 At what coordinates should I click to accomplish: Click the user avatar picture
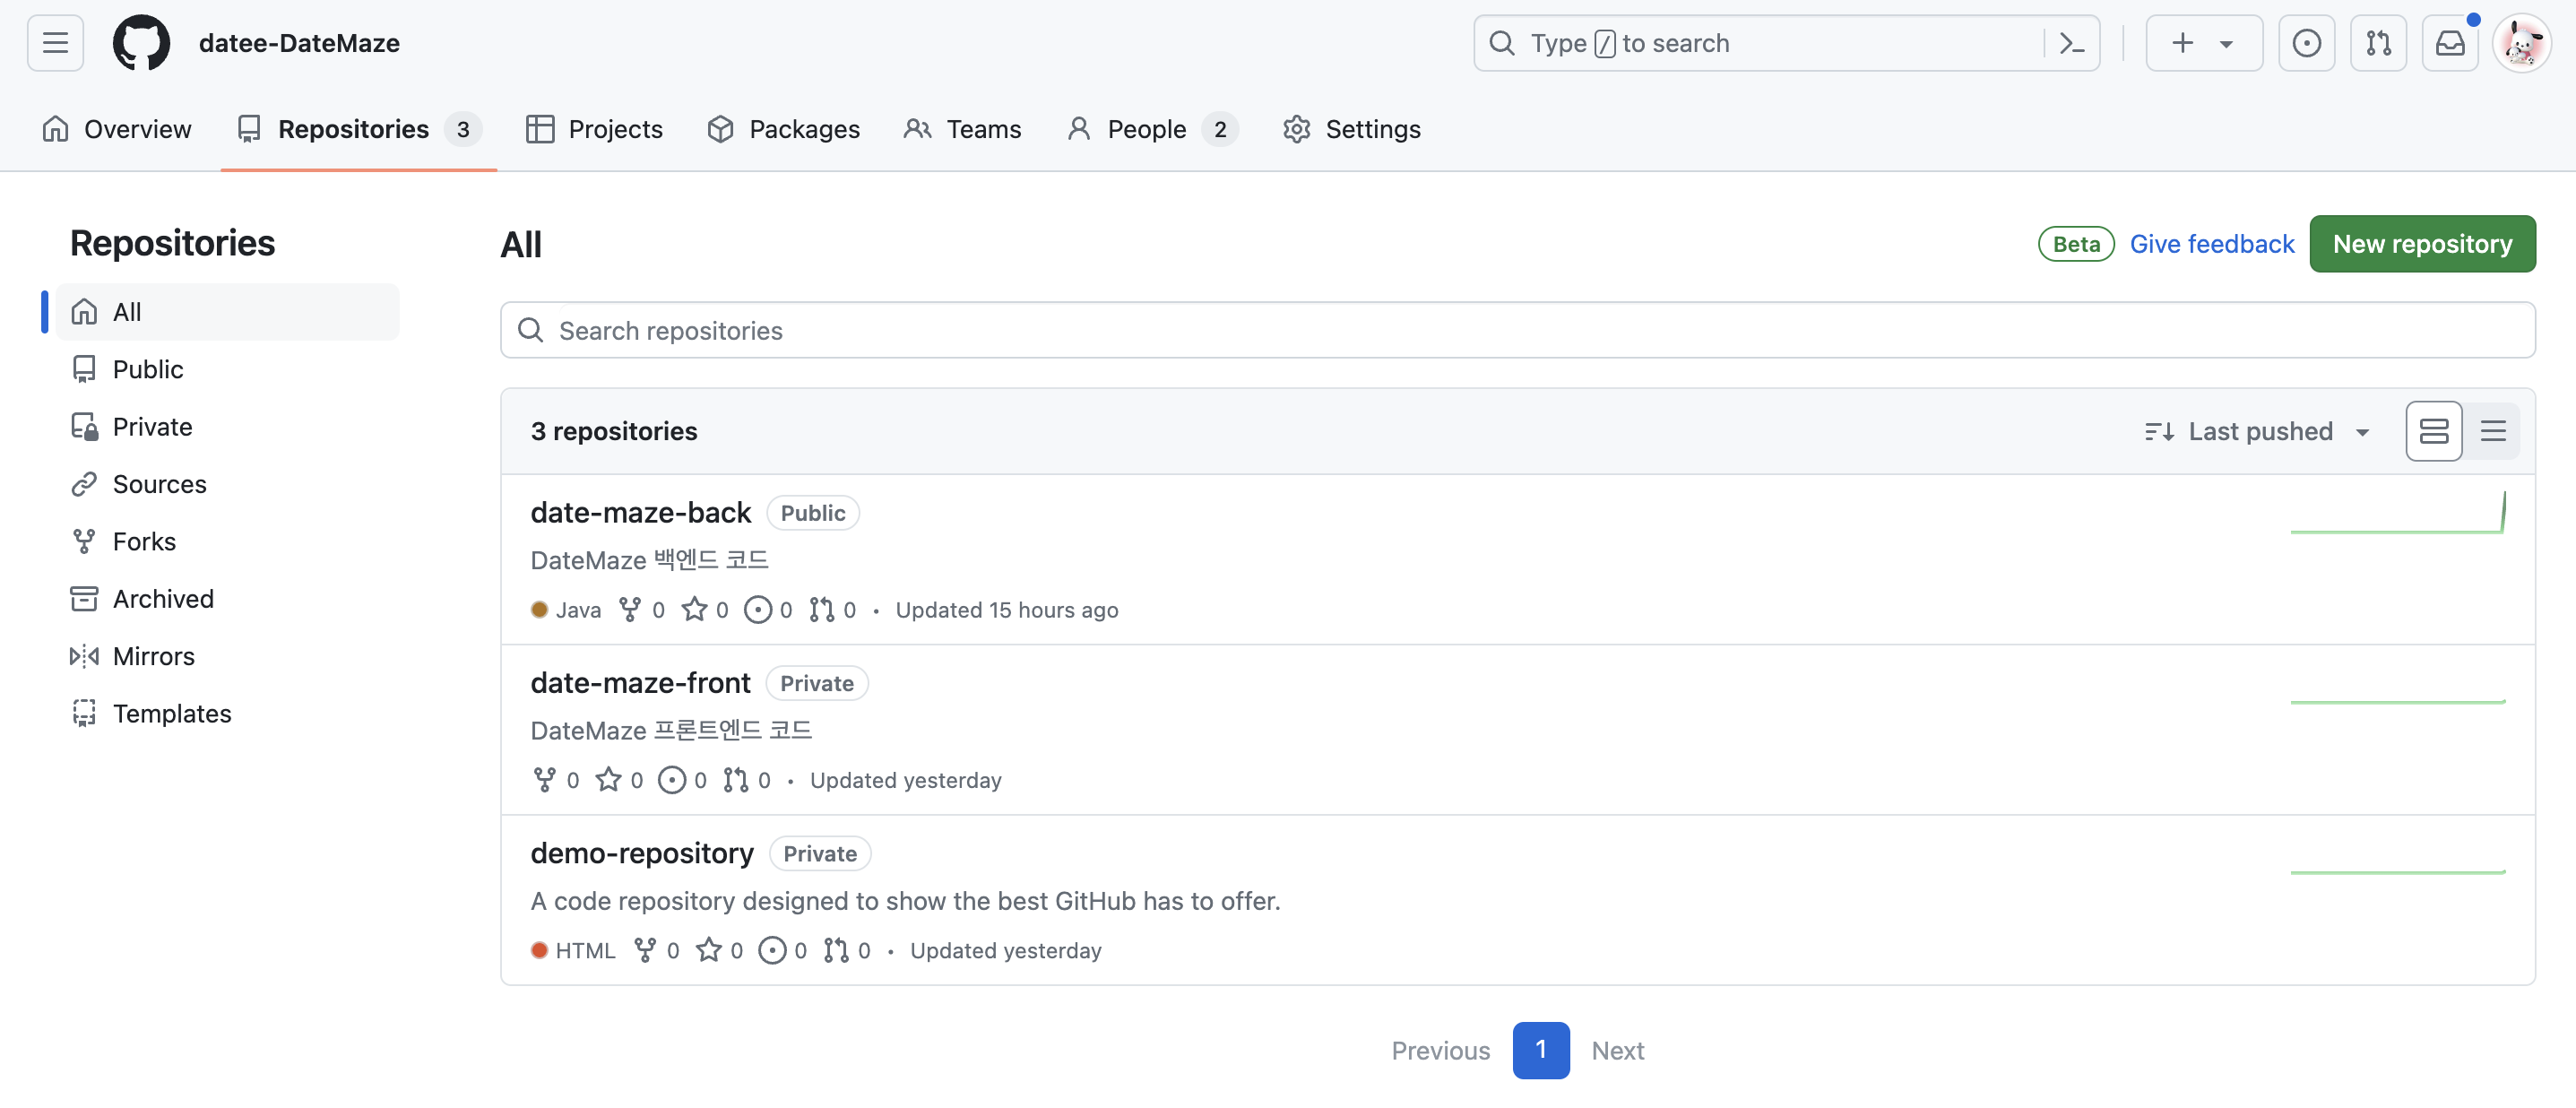[x=2521, y=43]
